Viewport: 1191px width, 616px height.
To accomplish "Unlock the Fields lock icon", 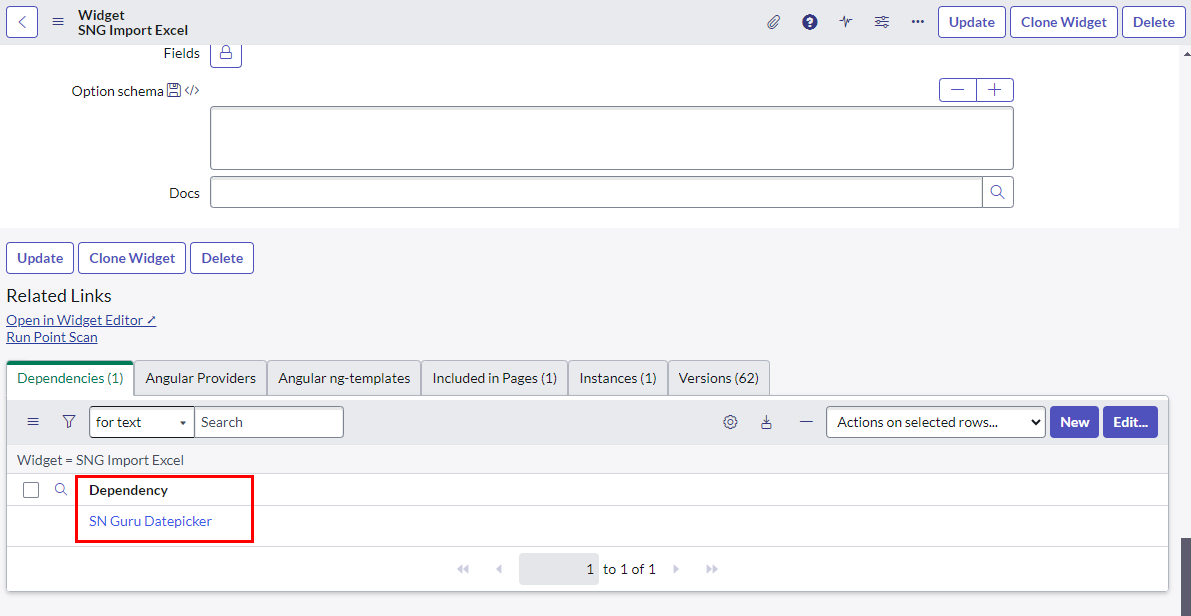I will click(225, 53).
